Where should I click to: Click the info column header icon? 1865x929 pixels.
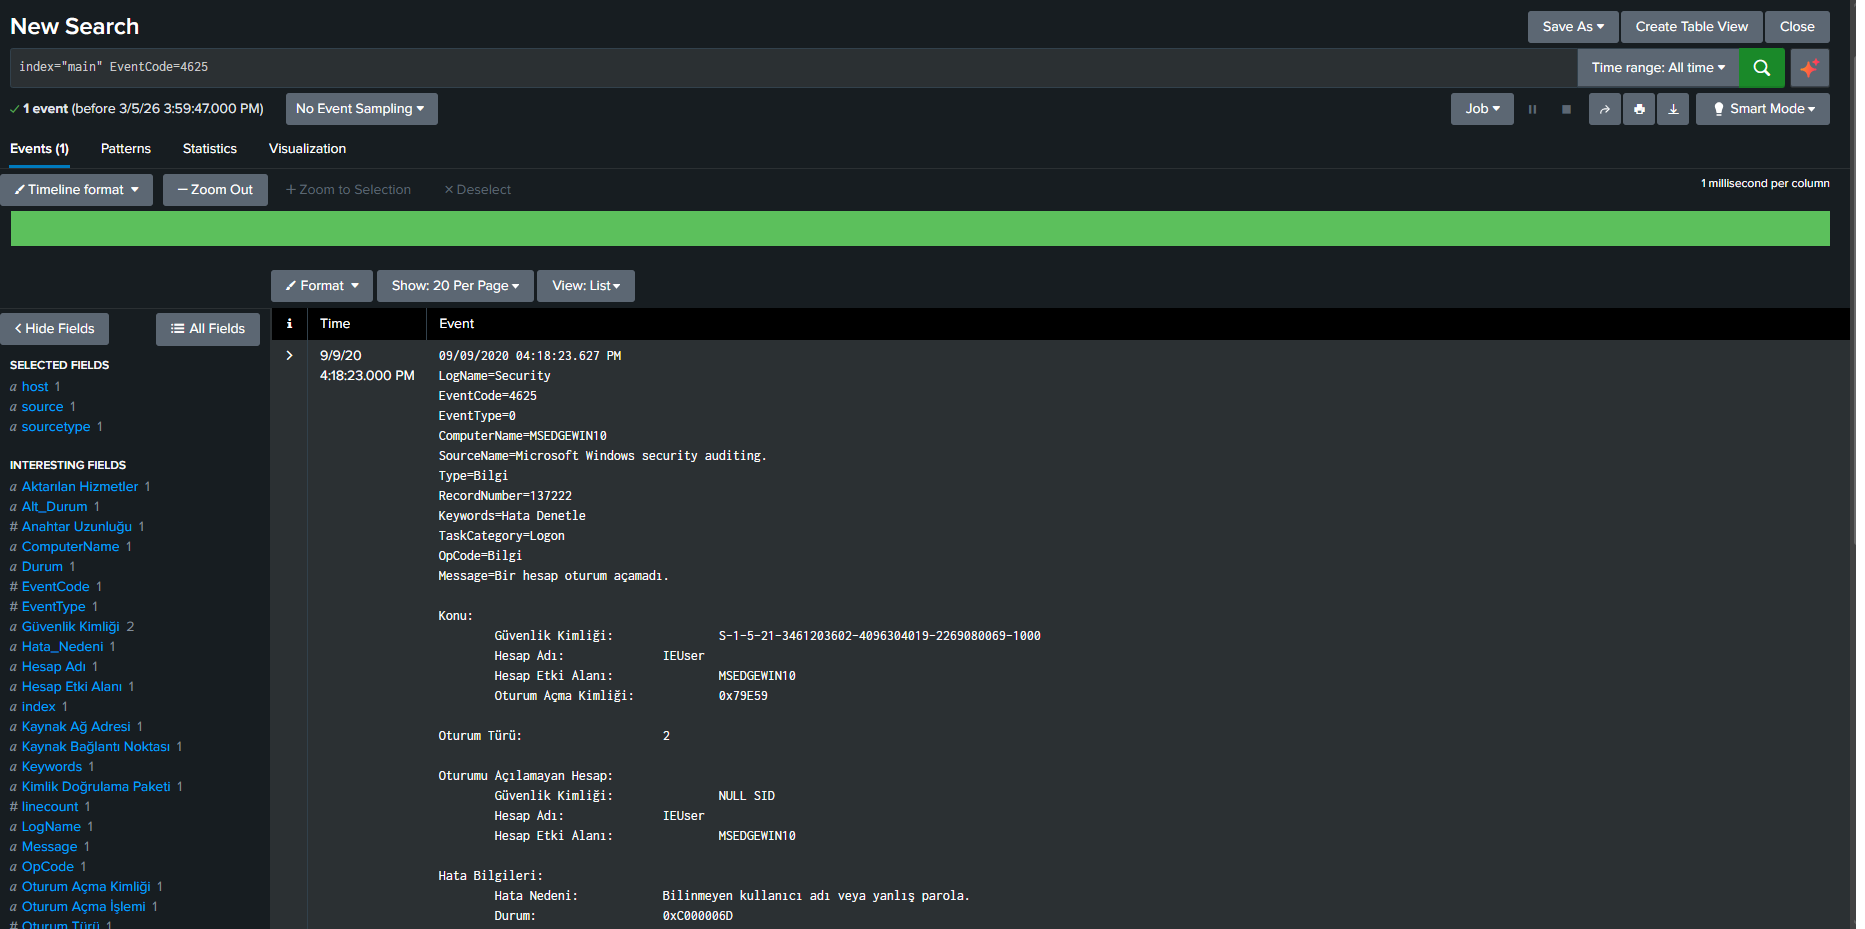click(289, 324)
